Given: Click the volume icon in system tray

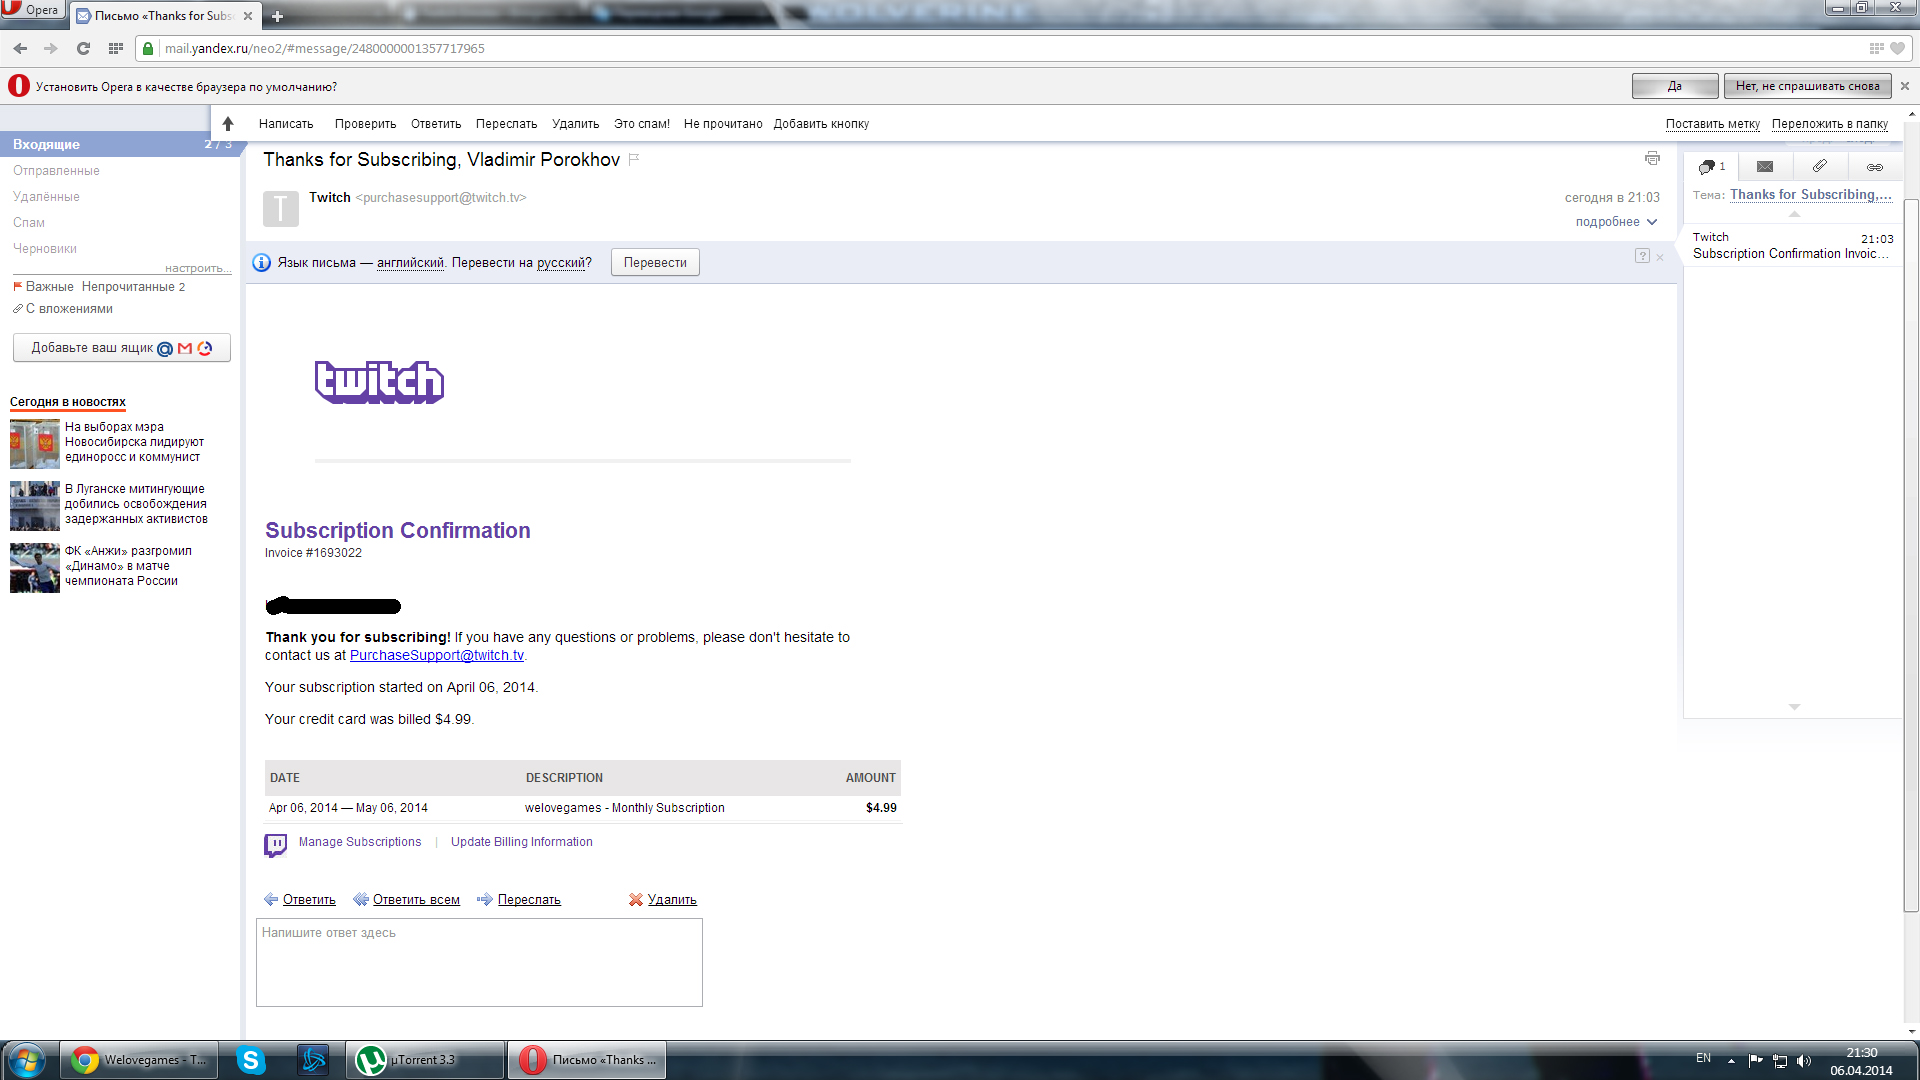Looking at the screenshot, I should [1804, 1060].
